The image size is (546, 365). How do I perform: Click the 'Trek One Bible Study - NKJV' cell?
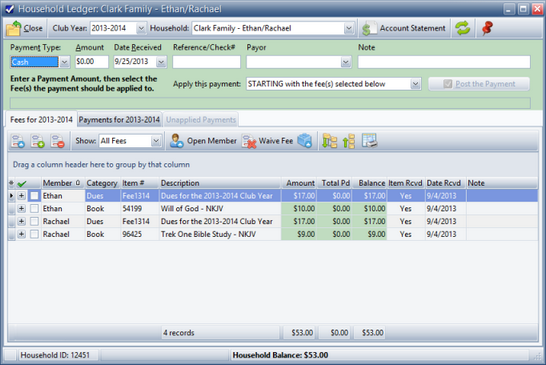(x=220, y=234)
